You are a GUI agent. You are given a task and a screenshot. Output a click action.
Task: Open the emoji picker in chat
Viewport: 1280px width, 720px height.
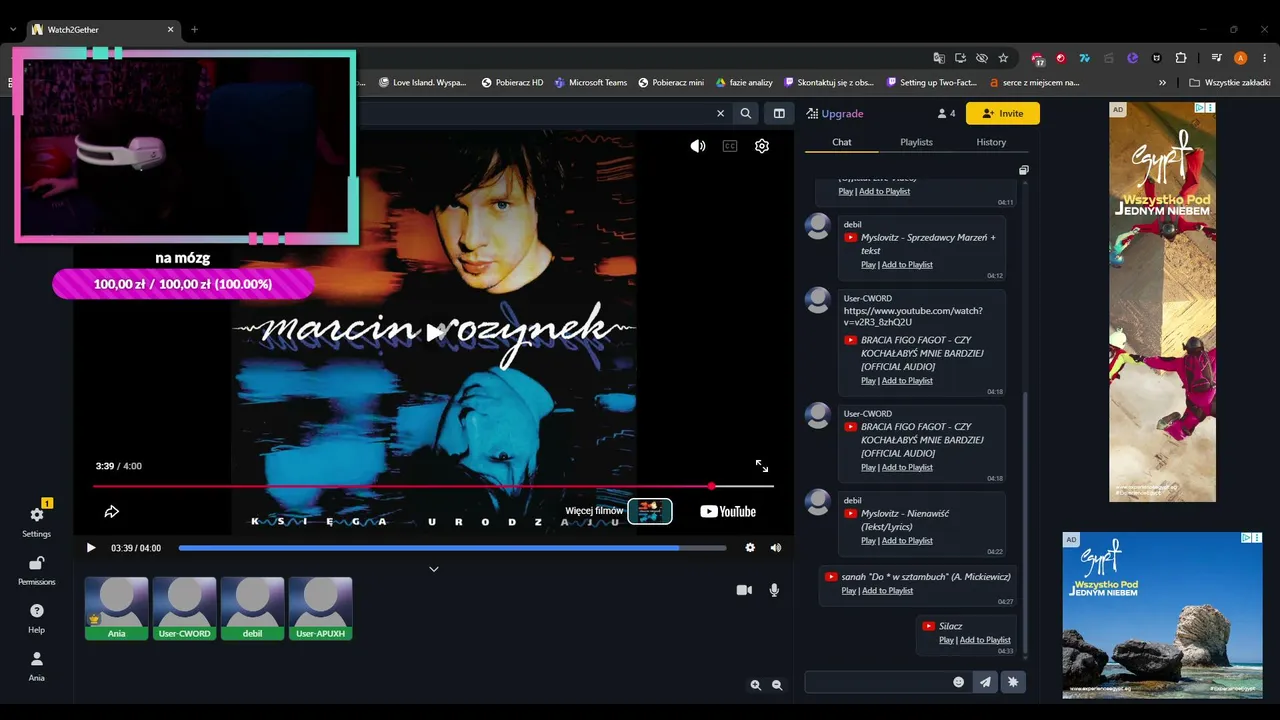pos(958,682)
